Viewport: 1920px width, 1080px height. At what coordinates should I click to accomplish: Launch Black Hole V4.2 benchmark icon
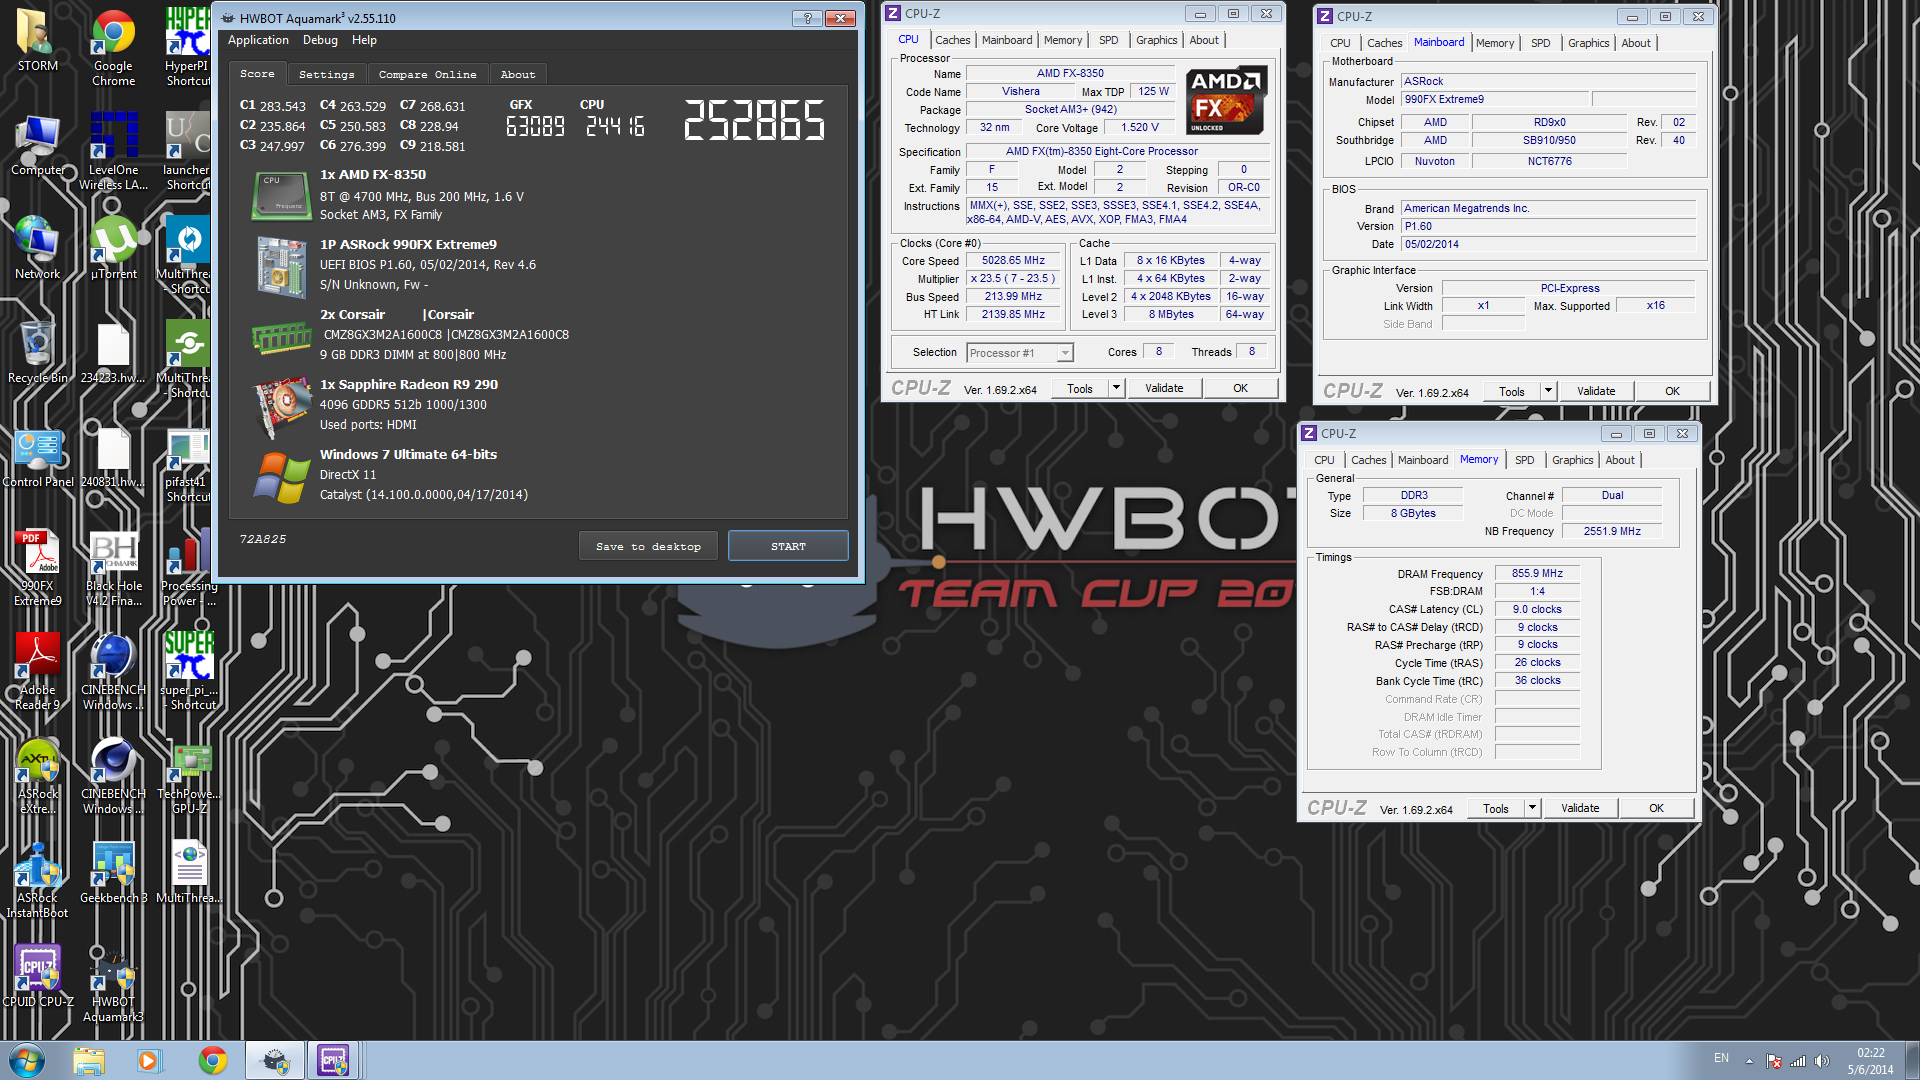point(113,567)
